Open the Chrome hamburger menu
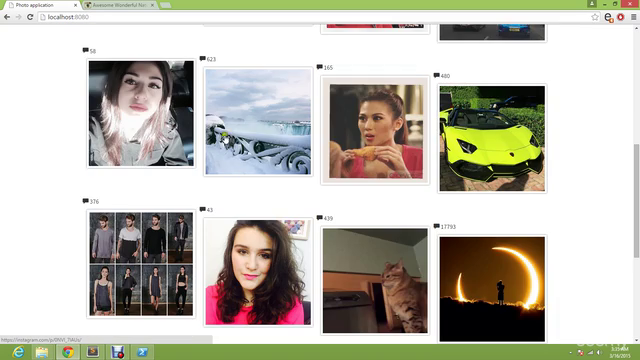The height and width of the screenshot is (360, 640). click(x=633, y=17)
